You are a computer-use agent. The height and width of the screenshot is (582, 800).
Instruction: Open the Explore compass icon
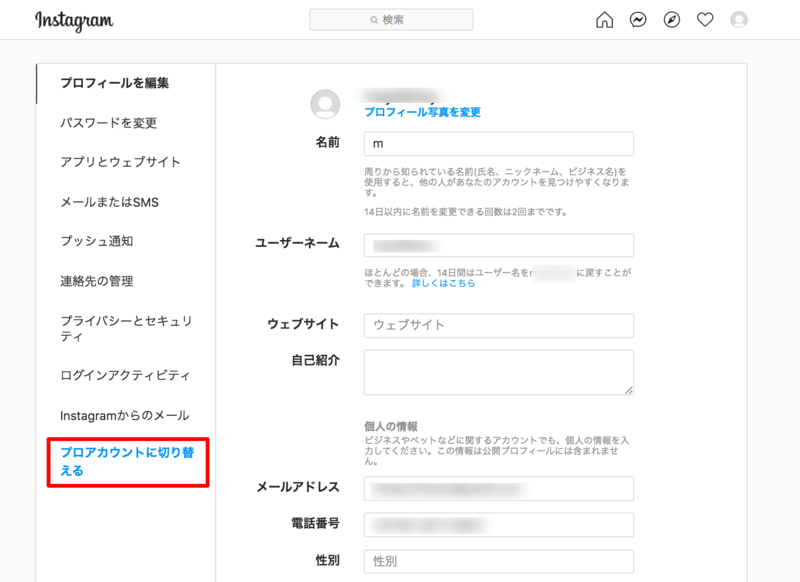pyautogui.click(x=671, y=20)
